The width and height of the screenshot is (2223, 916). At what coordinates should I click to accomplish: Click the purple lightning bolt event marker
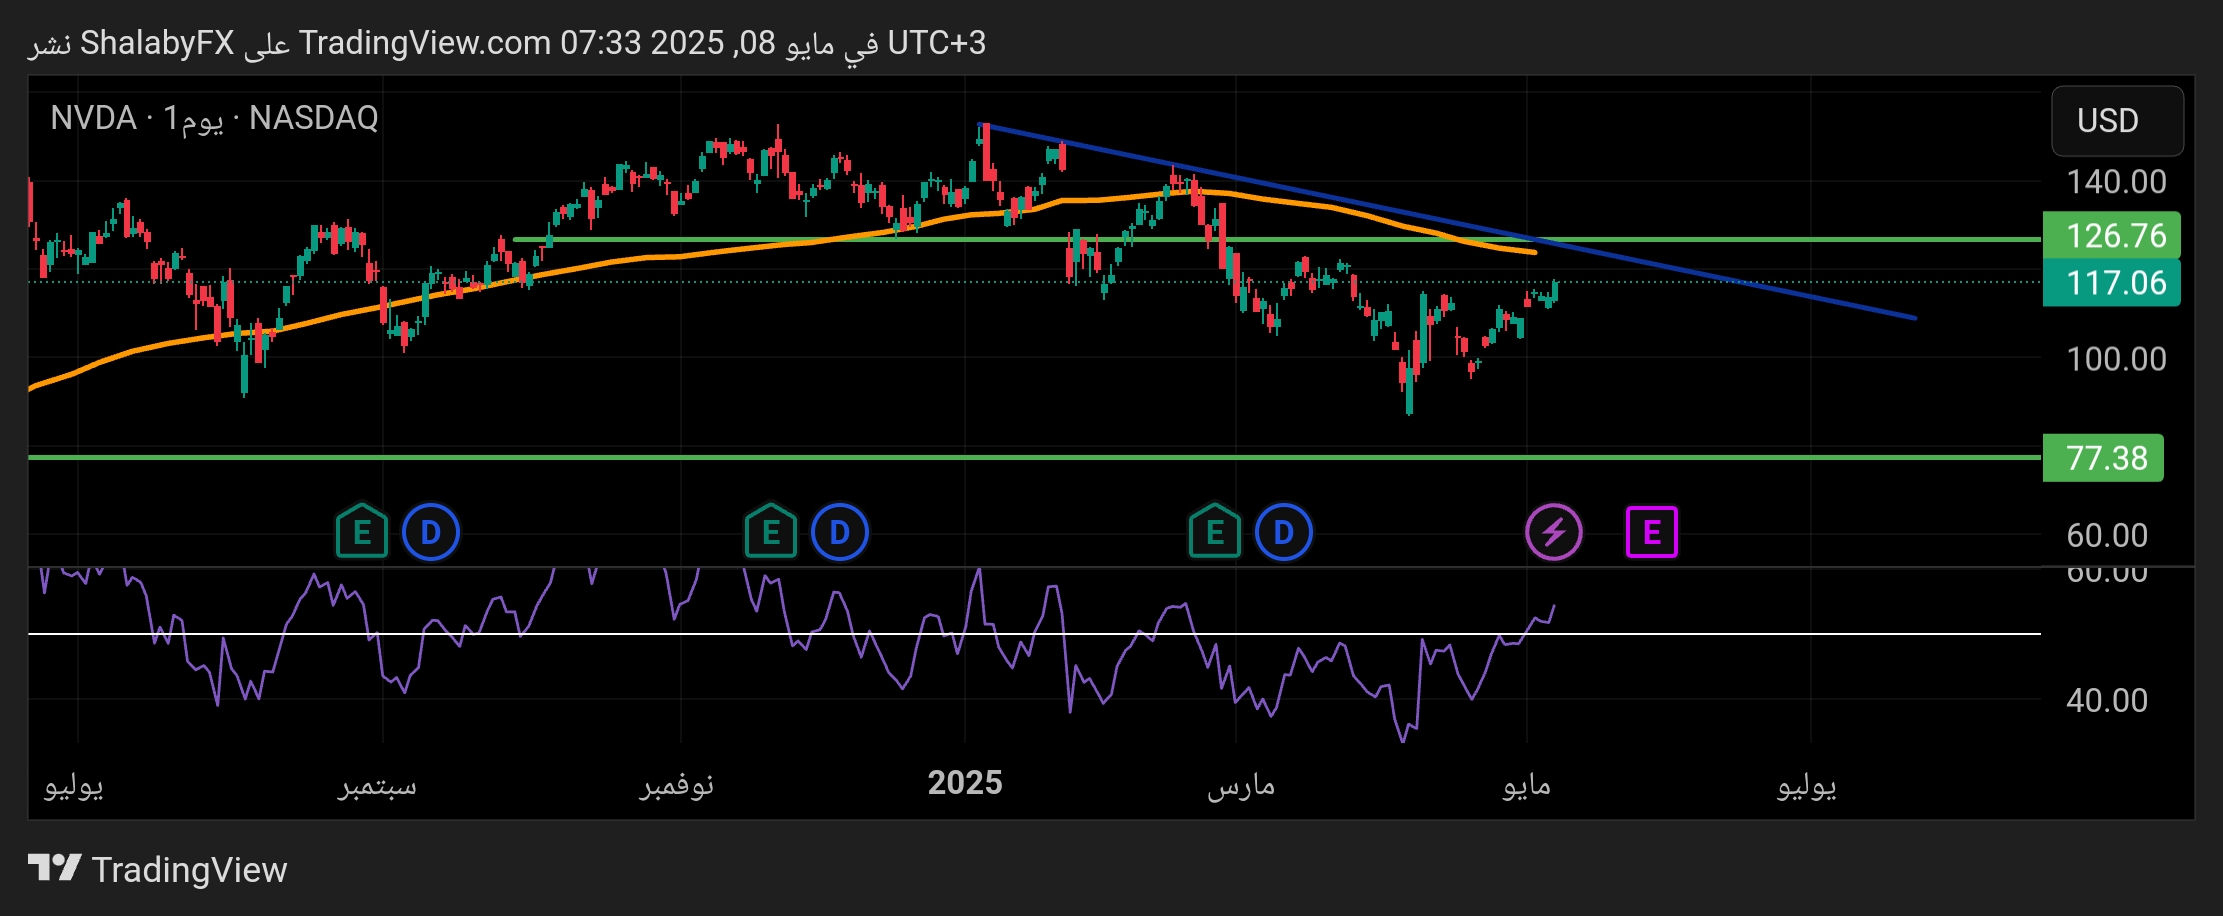coord(1554,532)
